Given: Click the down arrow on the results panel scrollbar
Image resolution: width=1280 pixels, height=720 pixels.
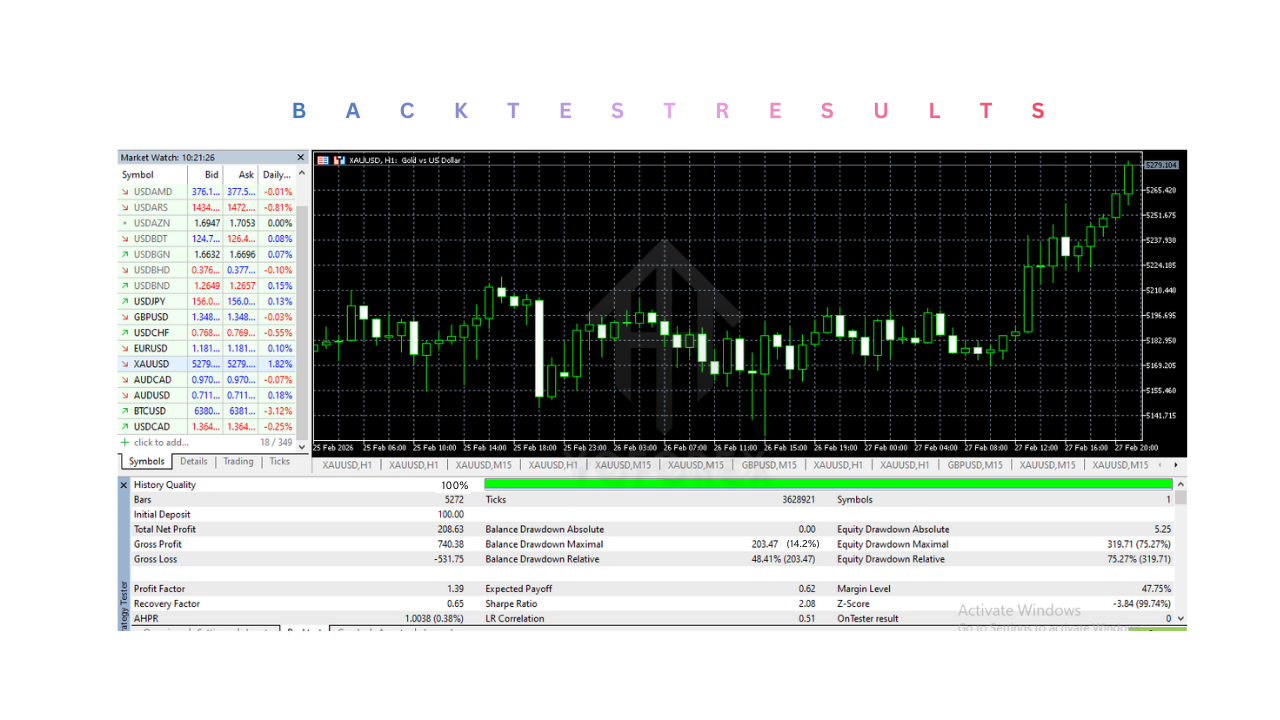Looking at the screenshot, I should coord(1179,618).
